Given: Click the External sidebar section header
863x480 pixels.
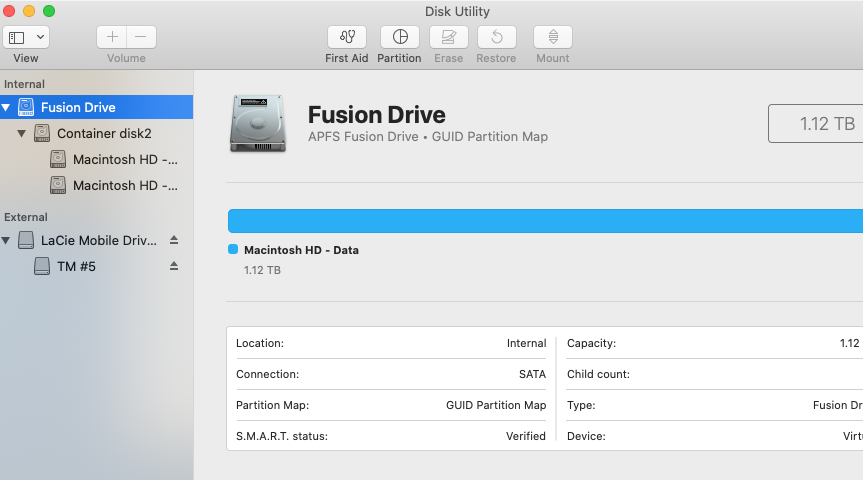Looking at the screenshot, I should click(26, 217).
